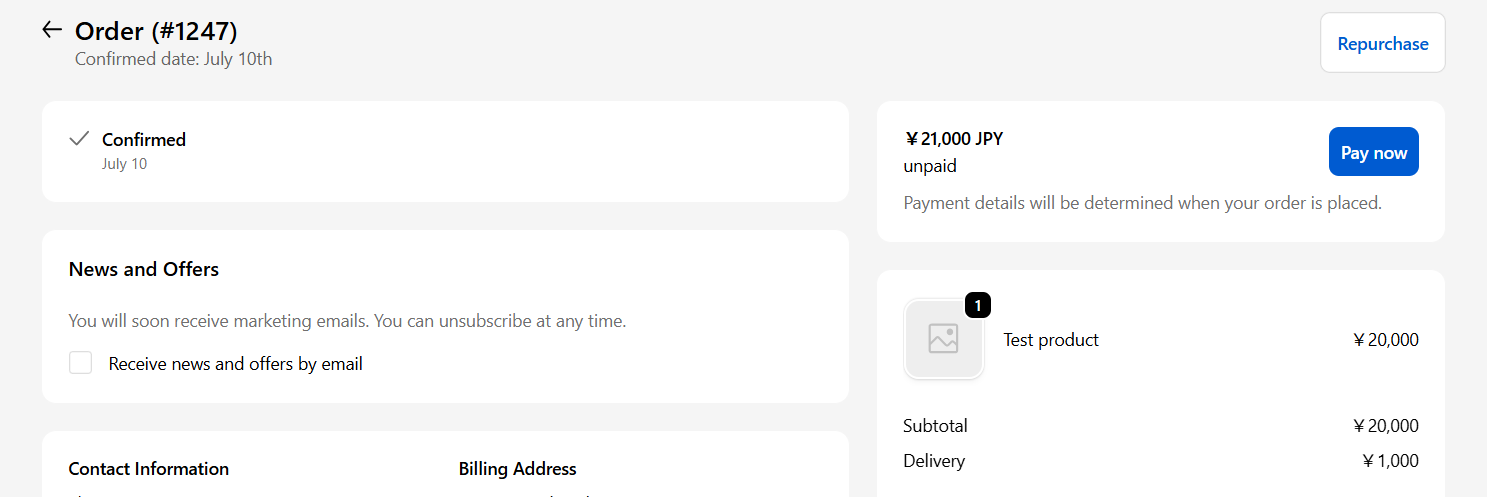This screenshot has height=497, width=1487.
Task: Click the ¥21,000 JPY total amount
Action: click(953, 139)
